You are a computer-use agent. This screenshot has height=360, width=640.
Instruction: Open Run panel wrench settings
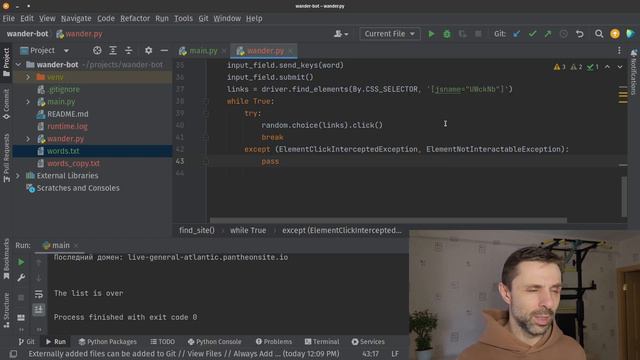coord(21,278)
